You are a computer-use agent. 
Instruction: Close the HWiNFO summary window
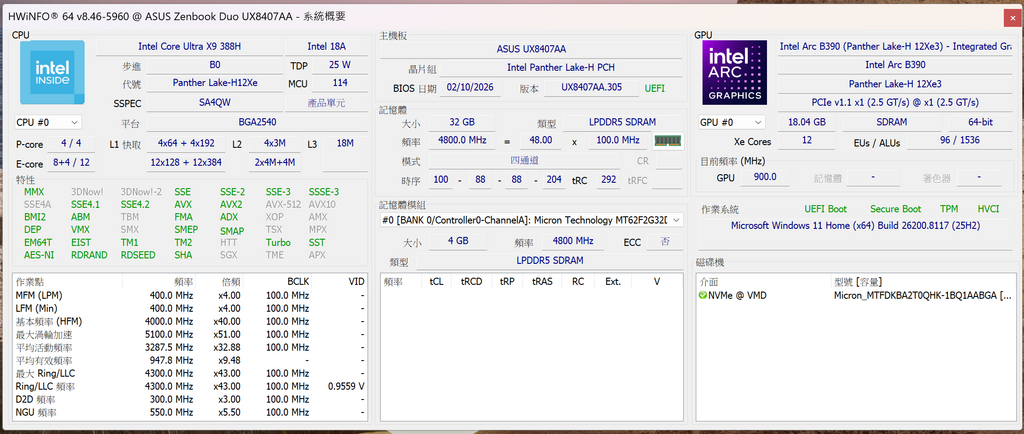[x=1010, y=18]
